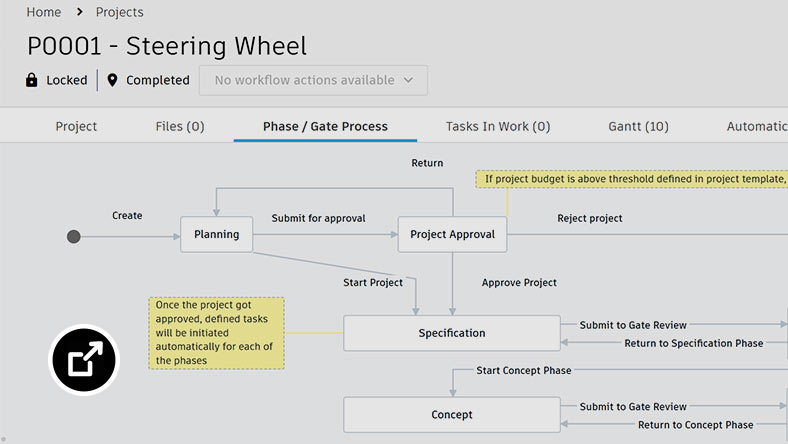This screenshot has width=788, height=444.
Task: Open the workflow actions dropdown
Action: pos(313,80)
